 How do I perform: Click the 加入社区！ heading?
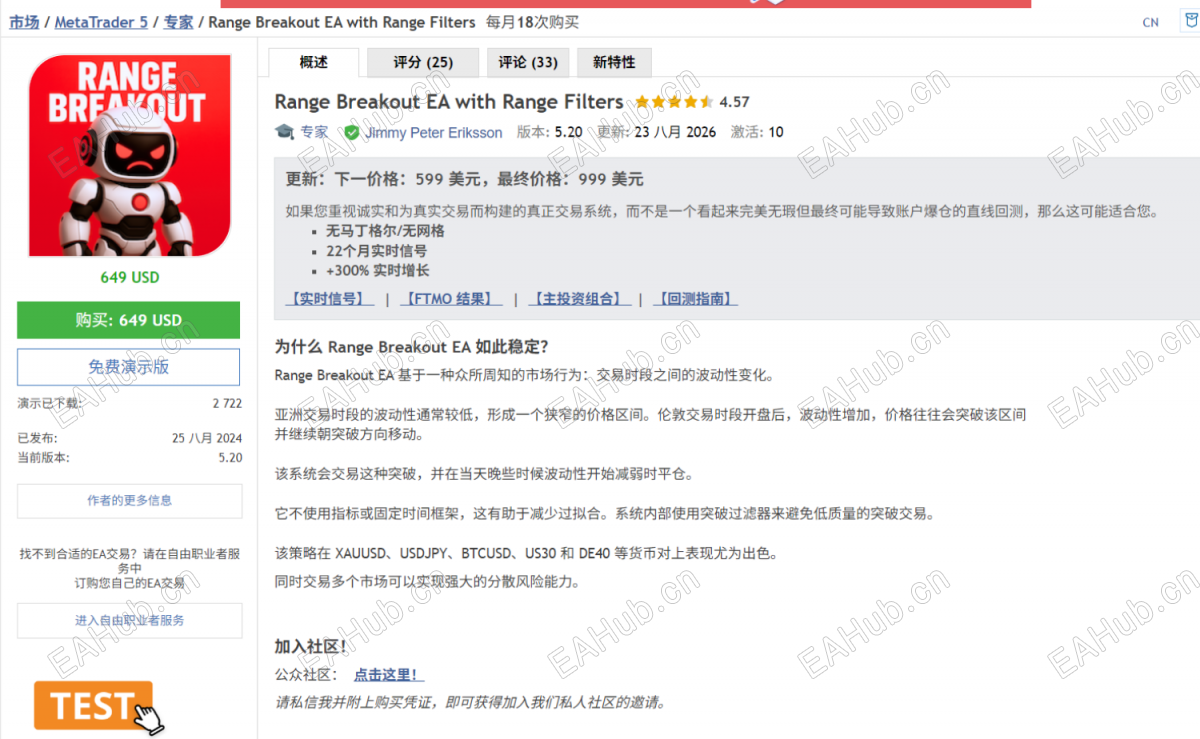point(310,647)
